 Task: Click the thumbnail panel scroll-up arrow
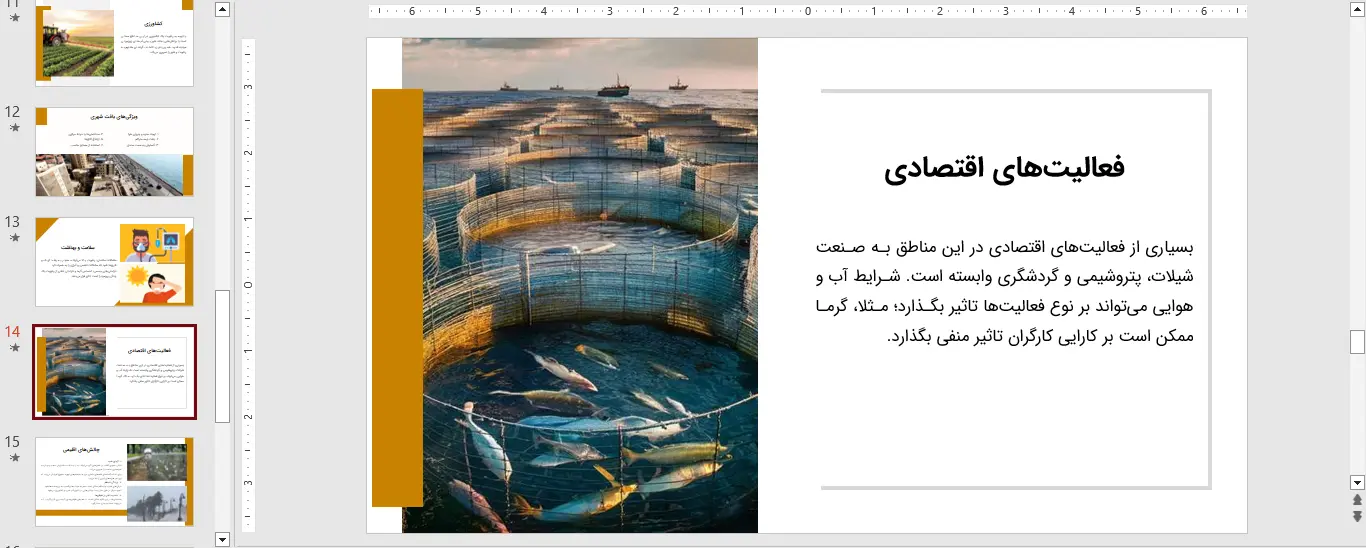[x=222, y=10]
